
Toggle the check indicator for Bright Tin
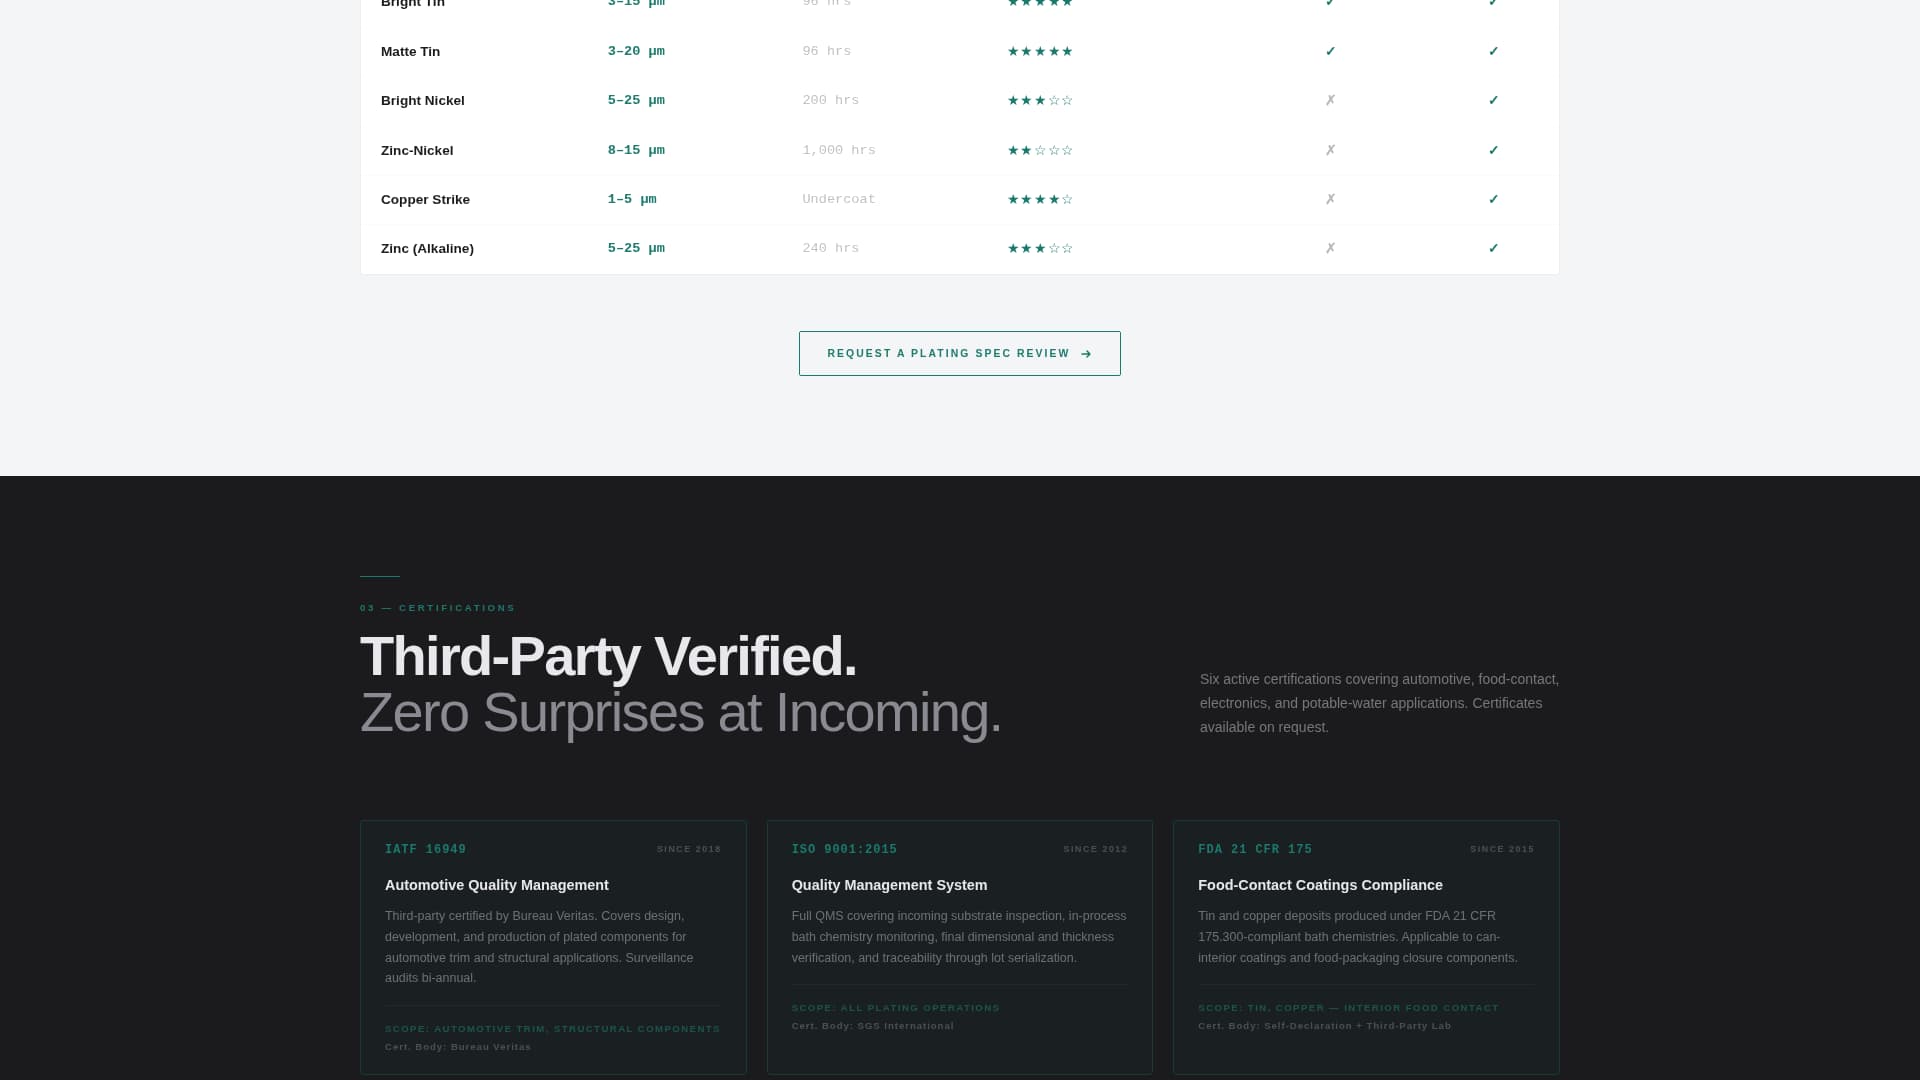click(1330, 4)
